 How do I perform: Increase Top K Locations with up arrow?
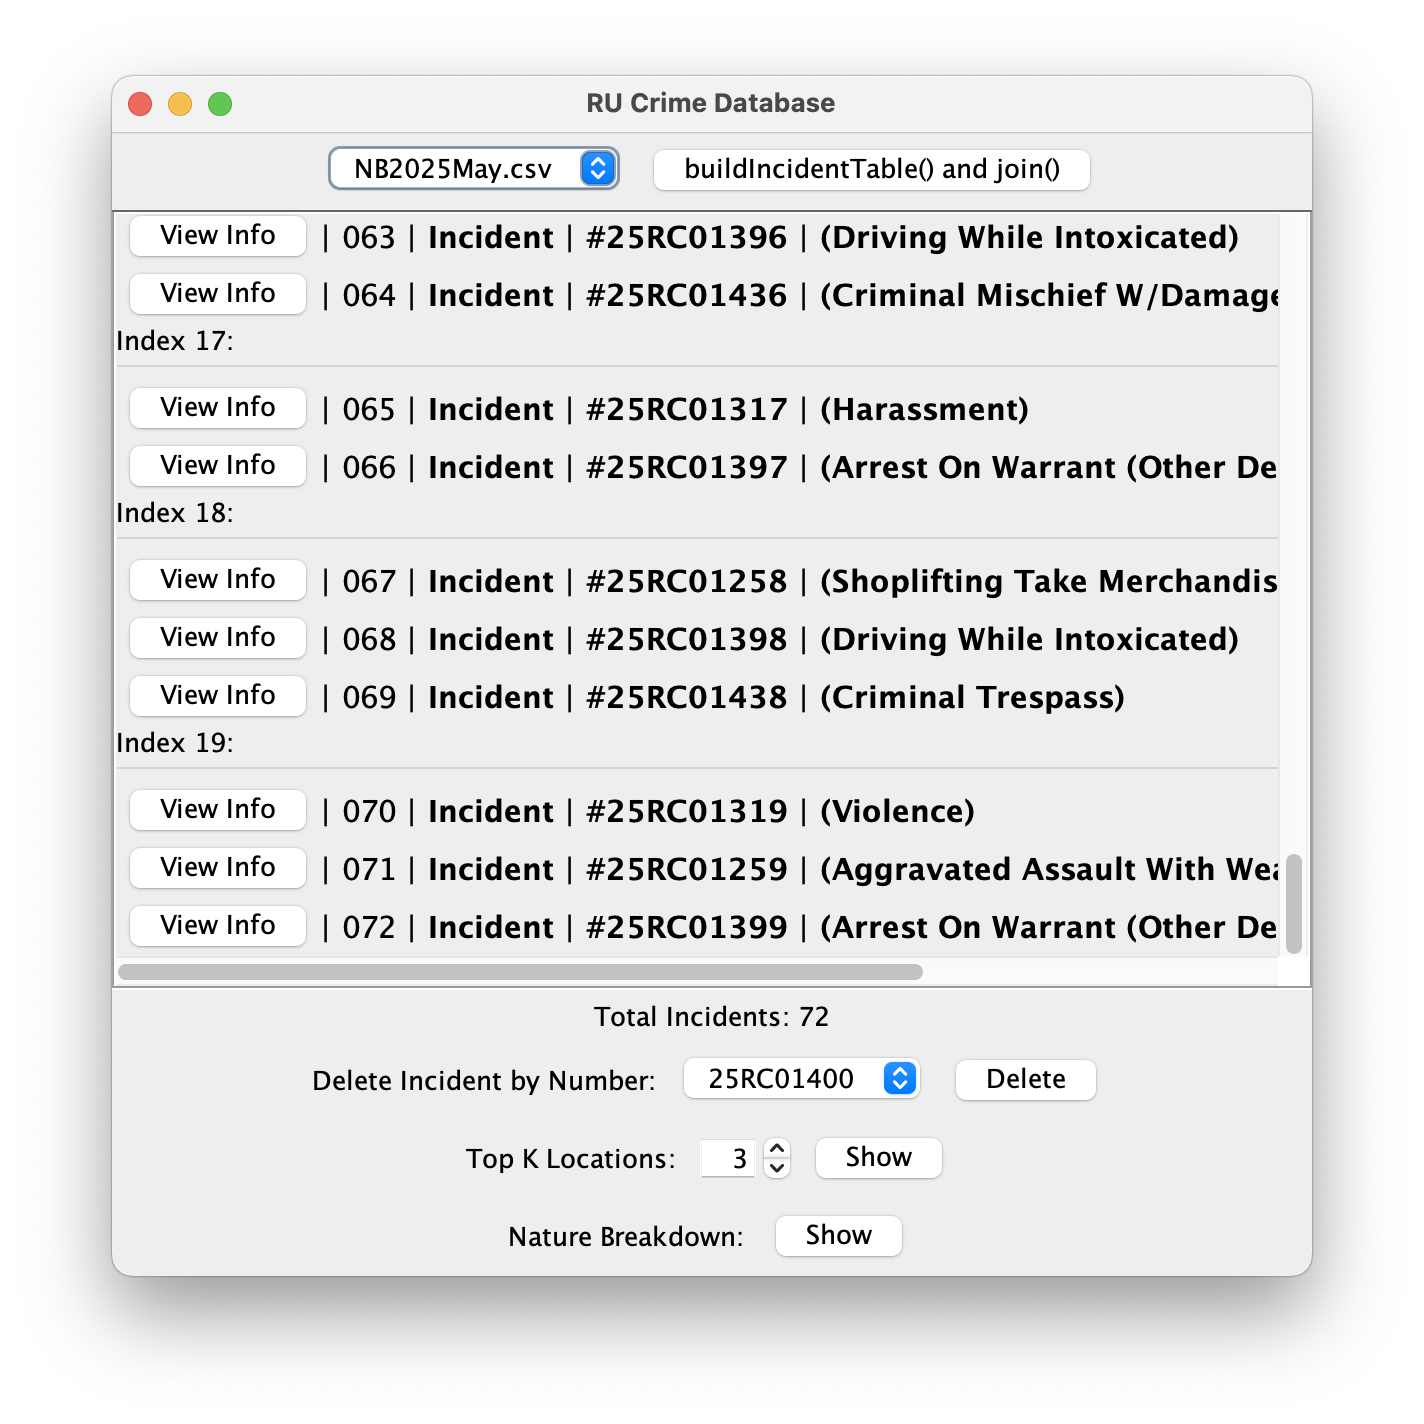777,1149
